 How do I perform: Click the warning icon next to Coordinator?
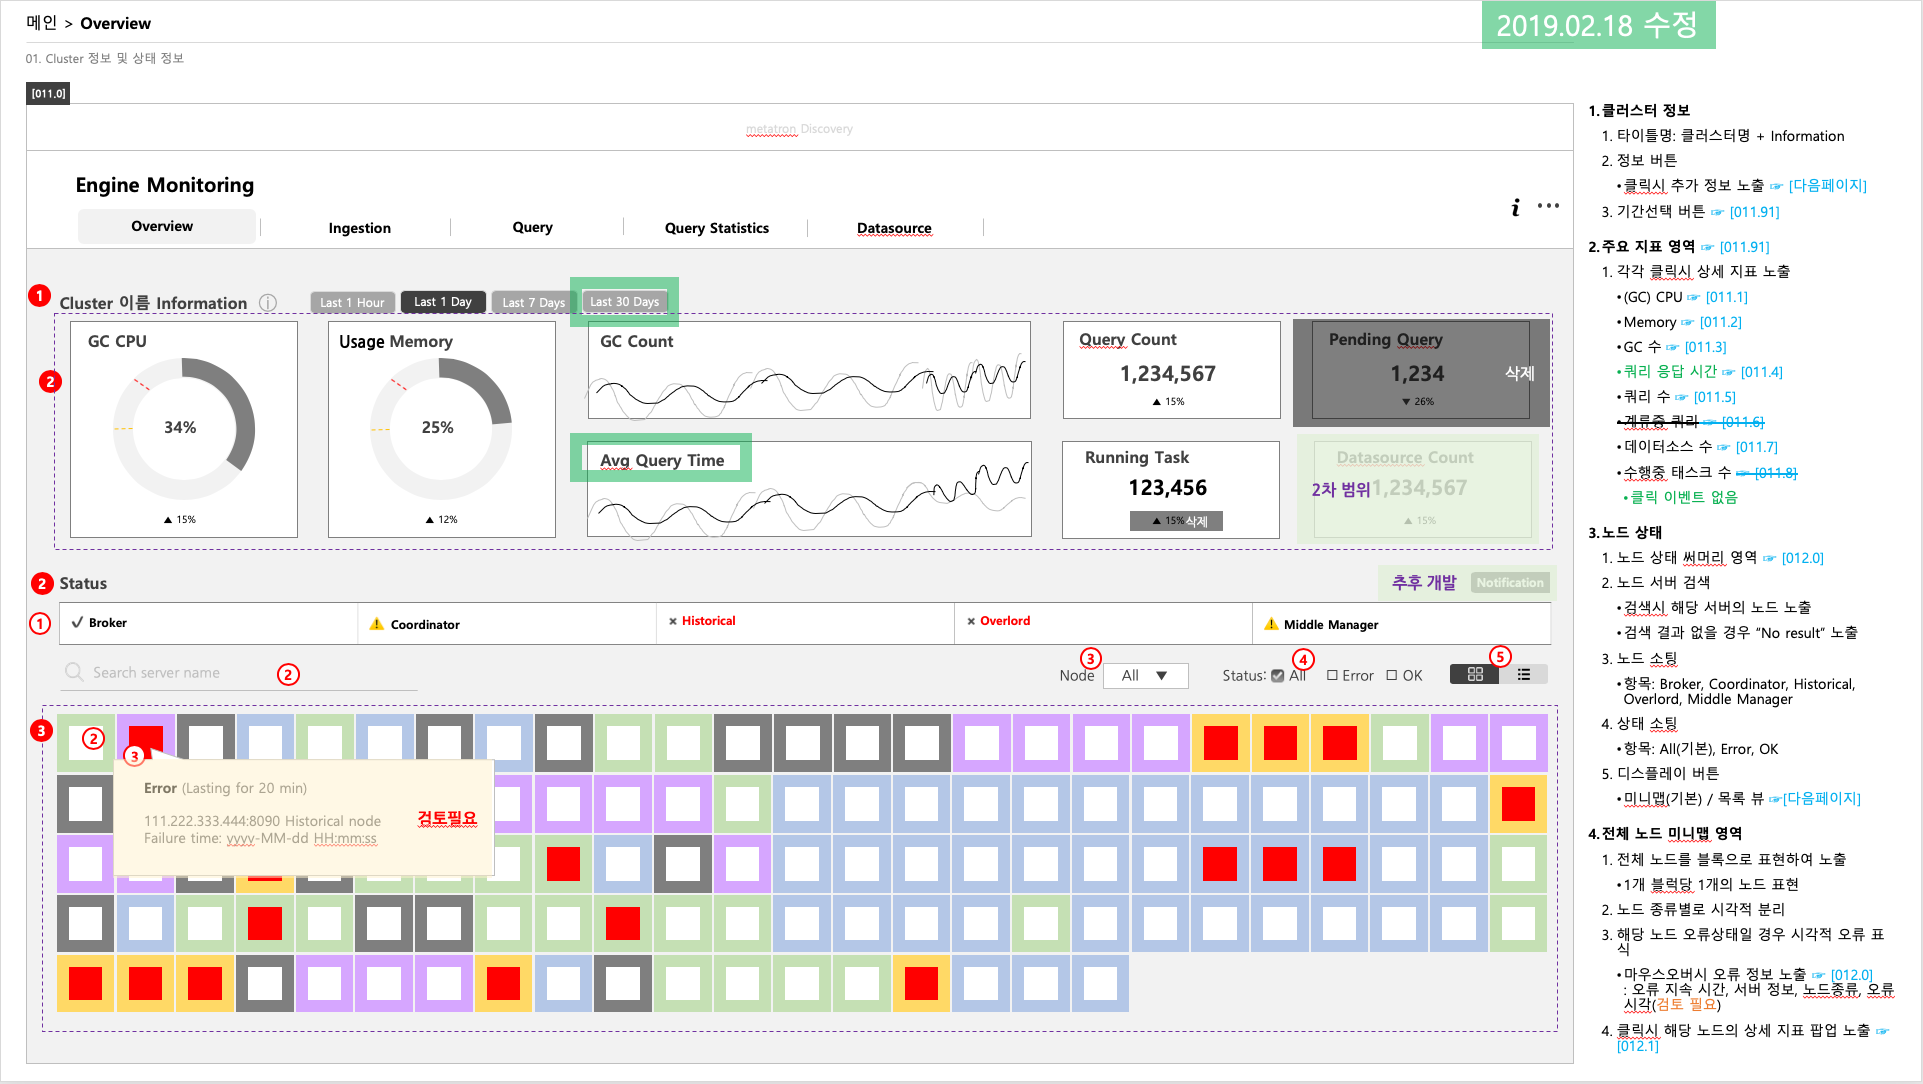tap(377, 623)
